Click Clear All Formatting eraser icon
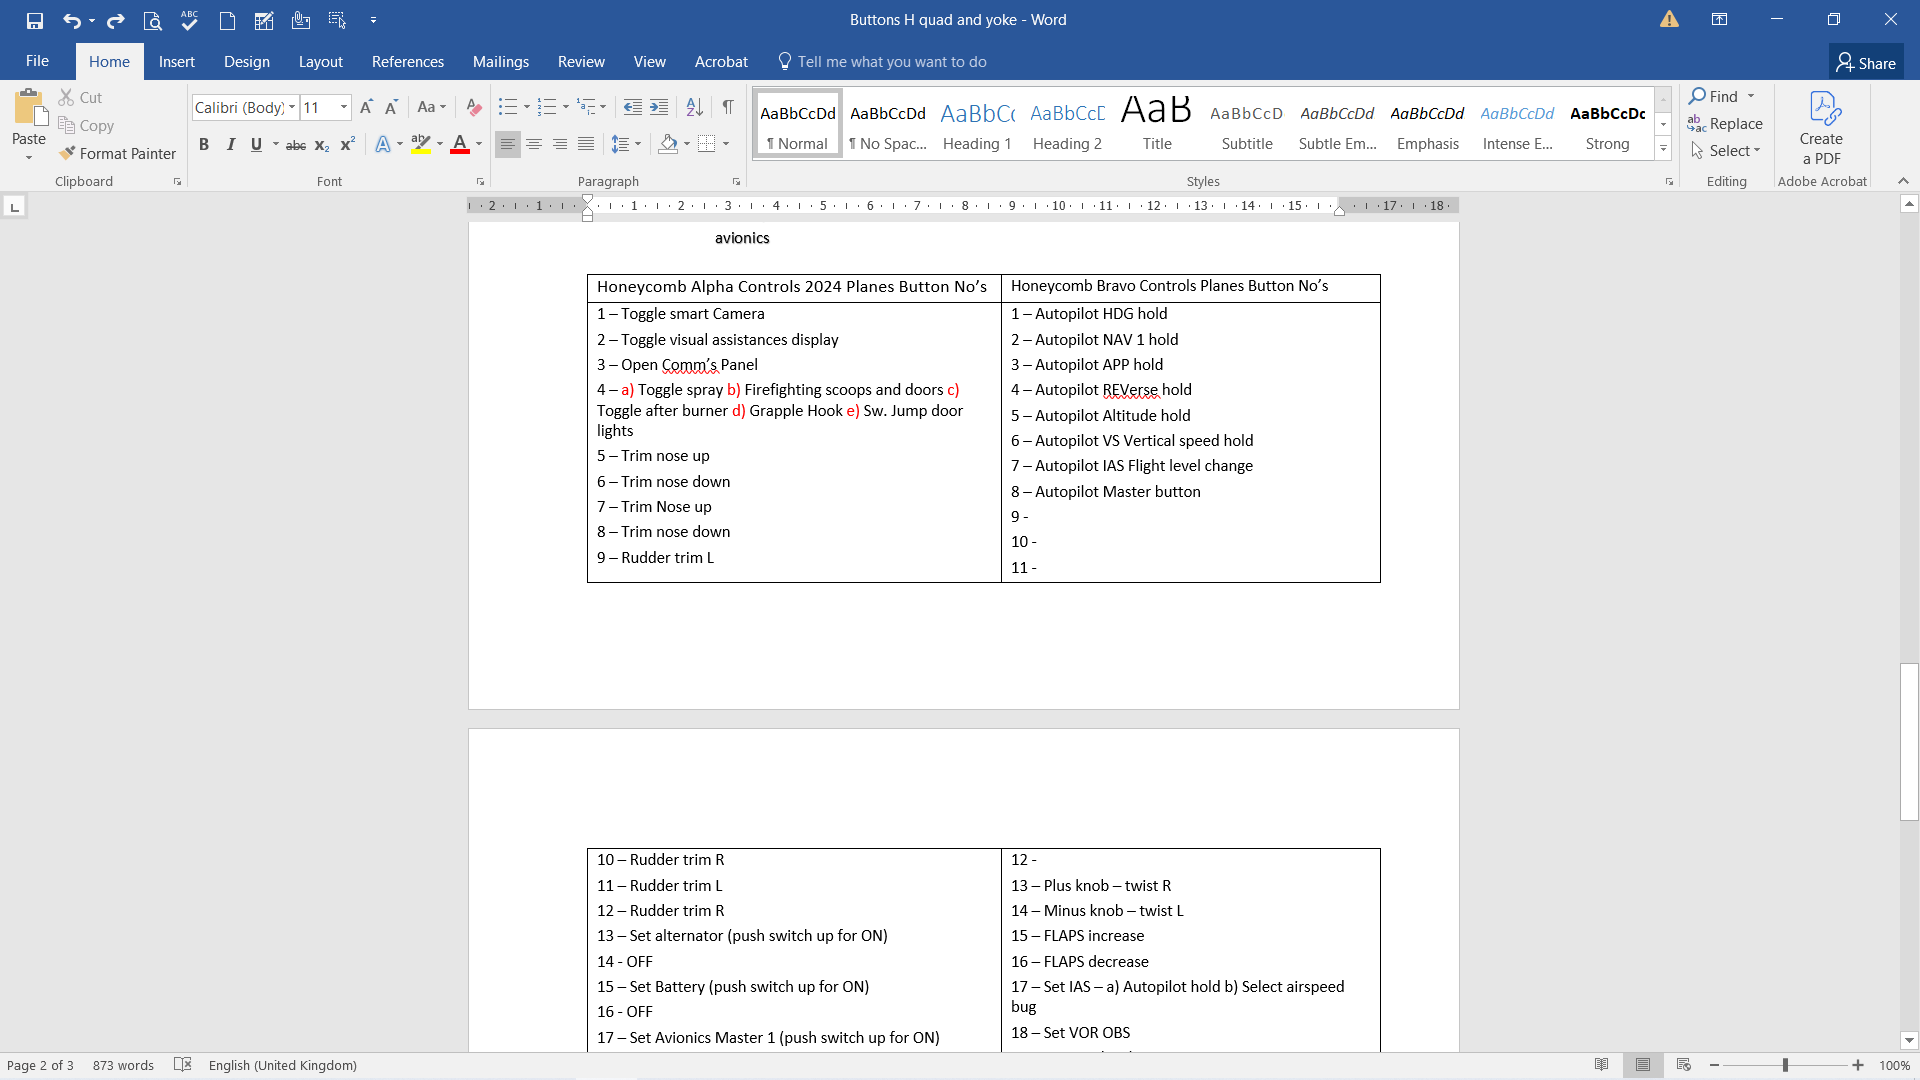Image resolution: width=1920 pixels, height=1080 pixels. (x=474, y=107)
